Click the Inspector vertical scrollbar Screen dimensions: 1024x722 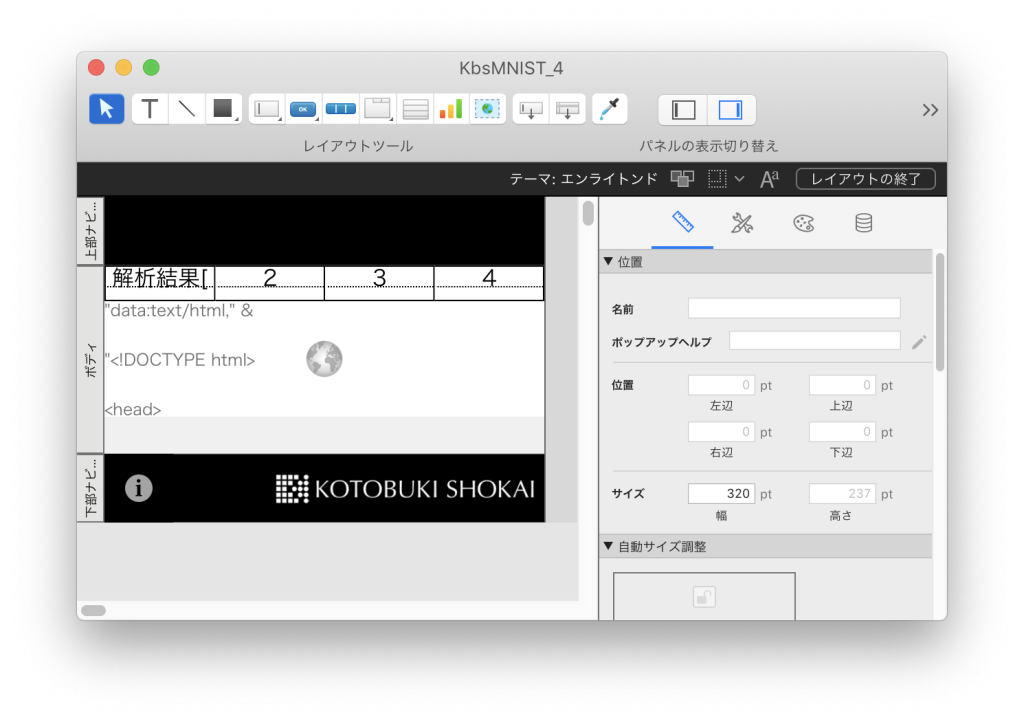[x=940, y=312]
